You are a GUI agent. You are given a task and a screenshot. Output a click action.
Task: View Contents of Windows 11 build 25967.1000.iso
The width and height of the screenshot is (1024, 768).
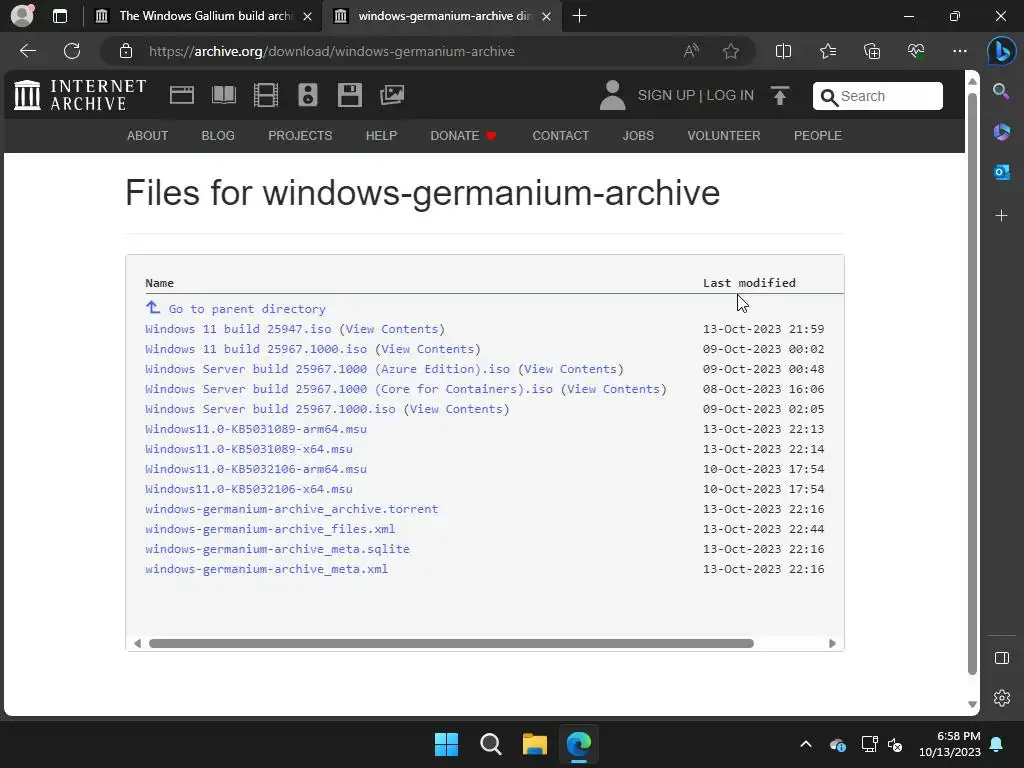click(x=428, y=349)
